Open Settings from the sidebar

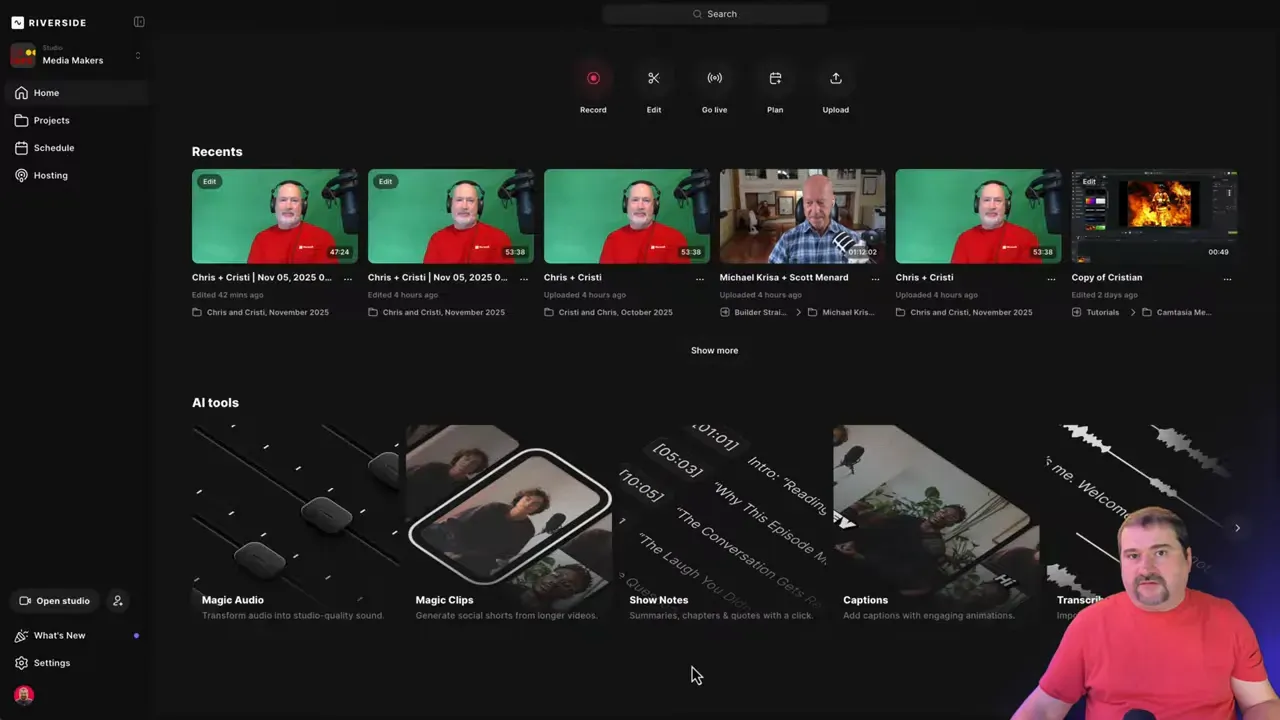click(x=51, y=662)
